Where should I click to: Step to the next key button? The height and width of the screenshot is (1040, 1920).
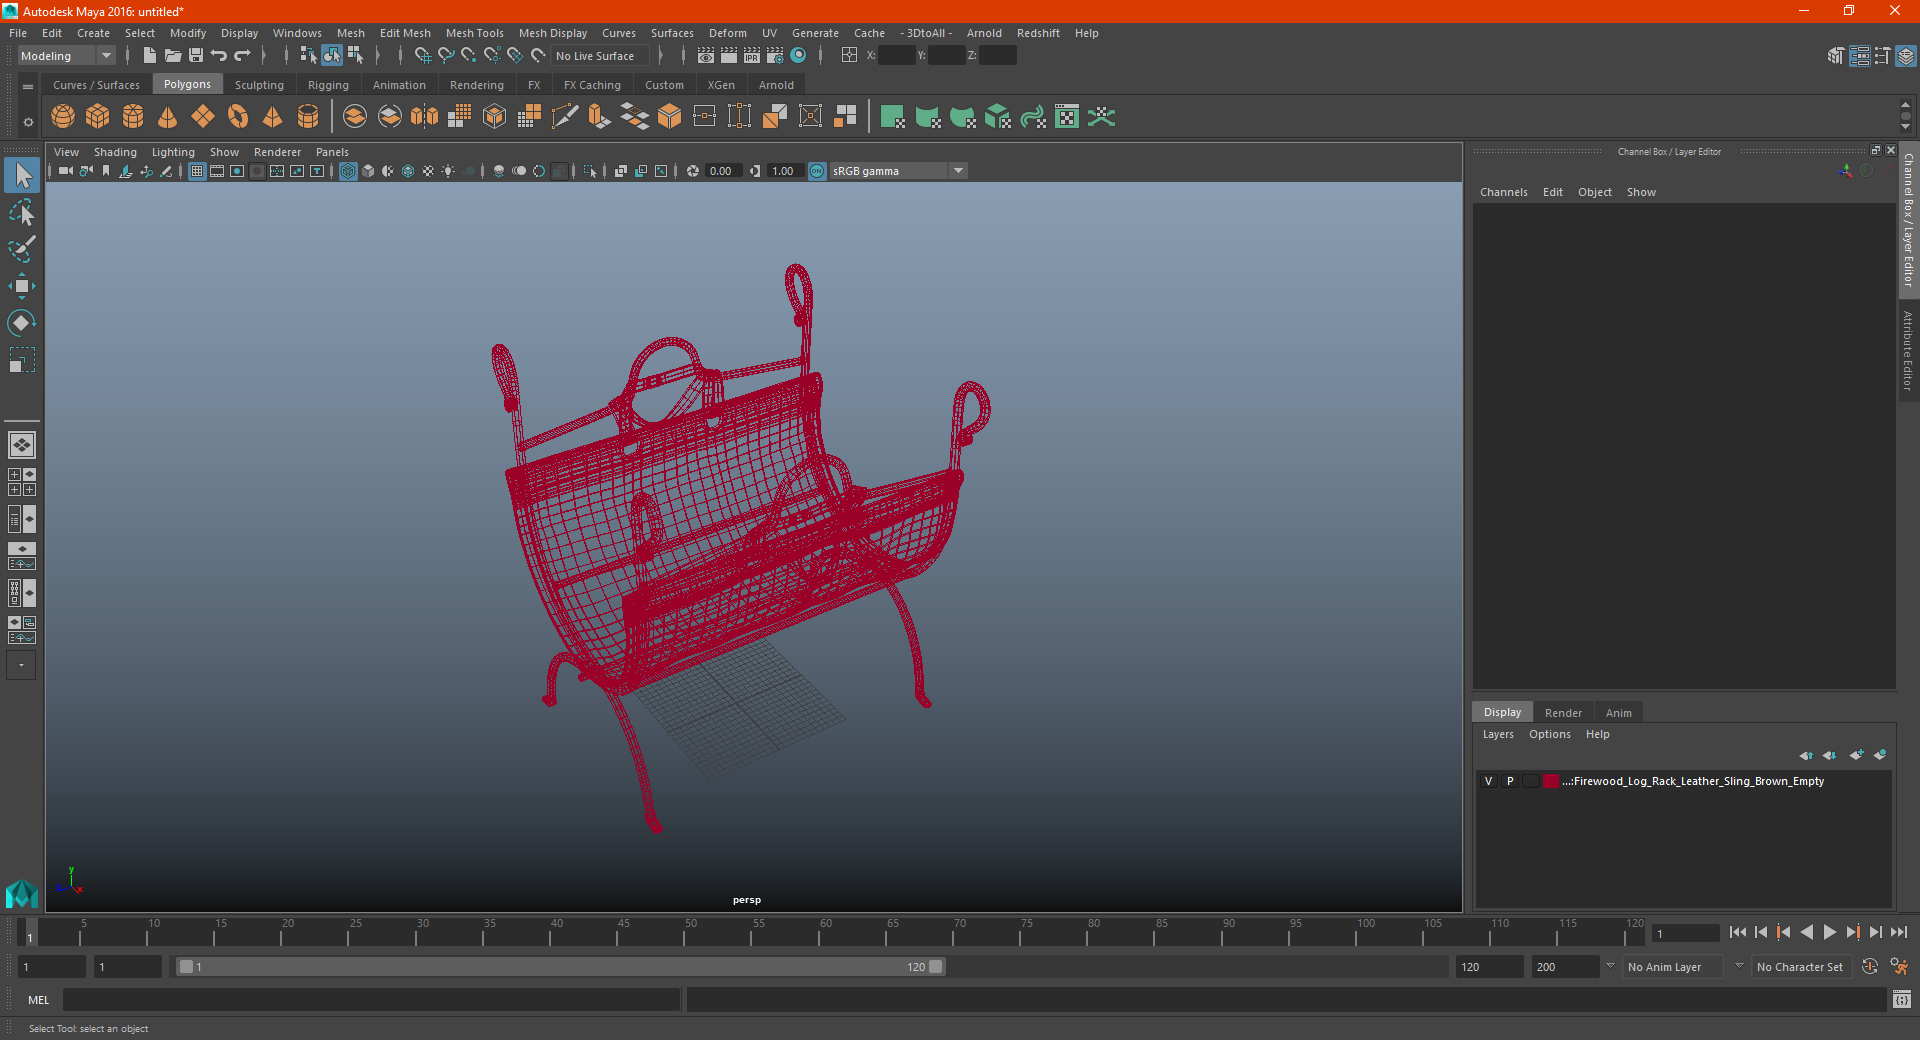point(1852,932)
